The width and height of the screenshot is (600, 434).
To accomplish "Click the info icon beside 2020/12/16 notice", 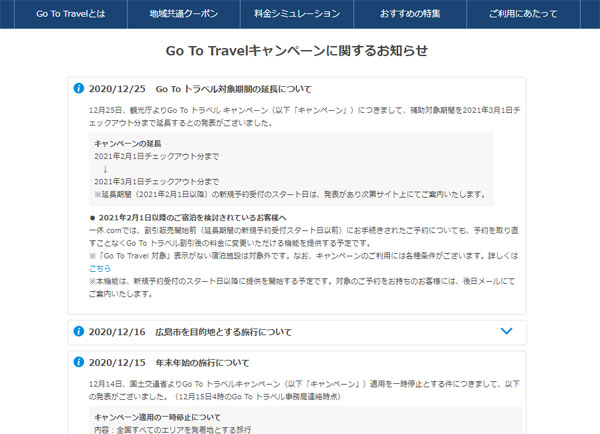I will click(x=78, y=331).
